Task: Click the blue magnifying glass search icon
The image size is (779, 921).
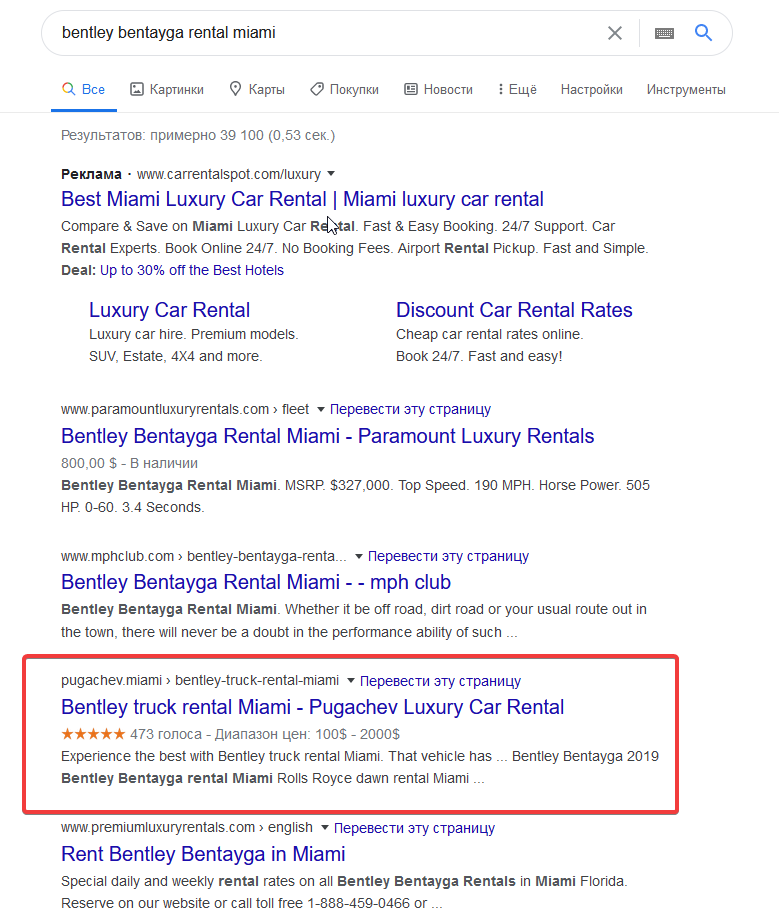Action: tap(703, 32)
